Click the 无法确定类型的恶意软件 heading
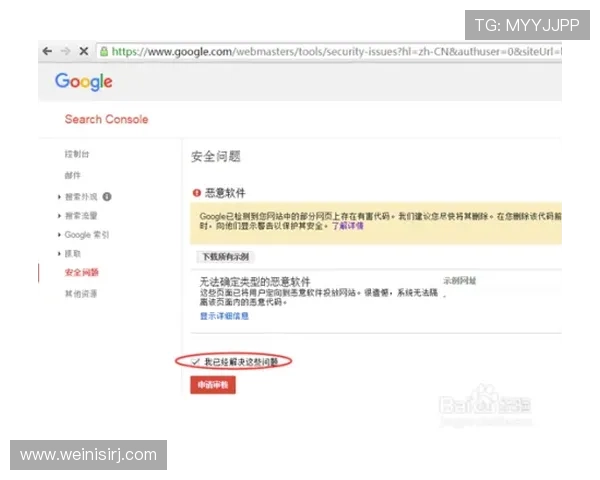 pos(255,282)
